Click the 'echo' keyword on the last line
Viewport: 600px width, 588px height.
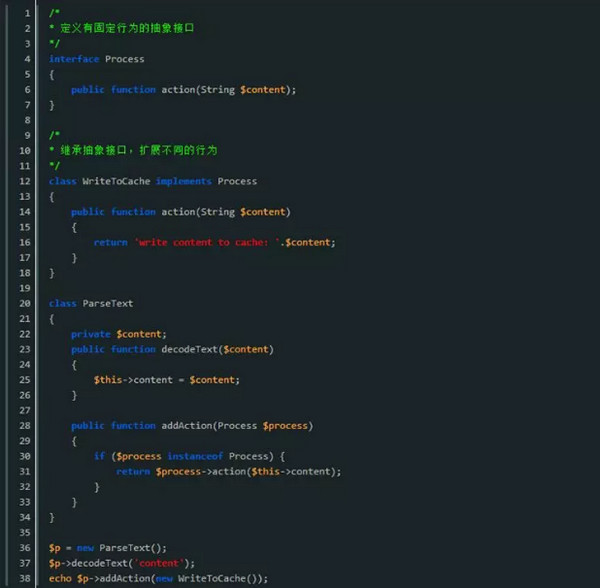click(x=60, y=578)
